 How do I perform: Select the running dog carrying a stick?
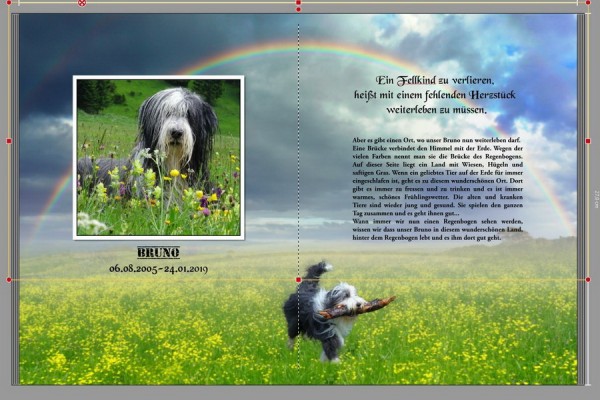(339, 312)
